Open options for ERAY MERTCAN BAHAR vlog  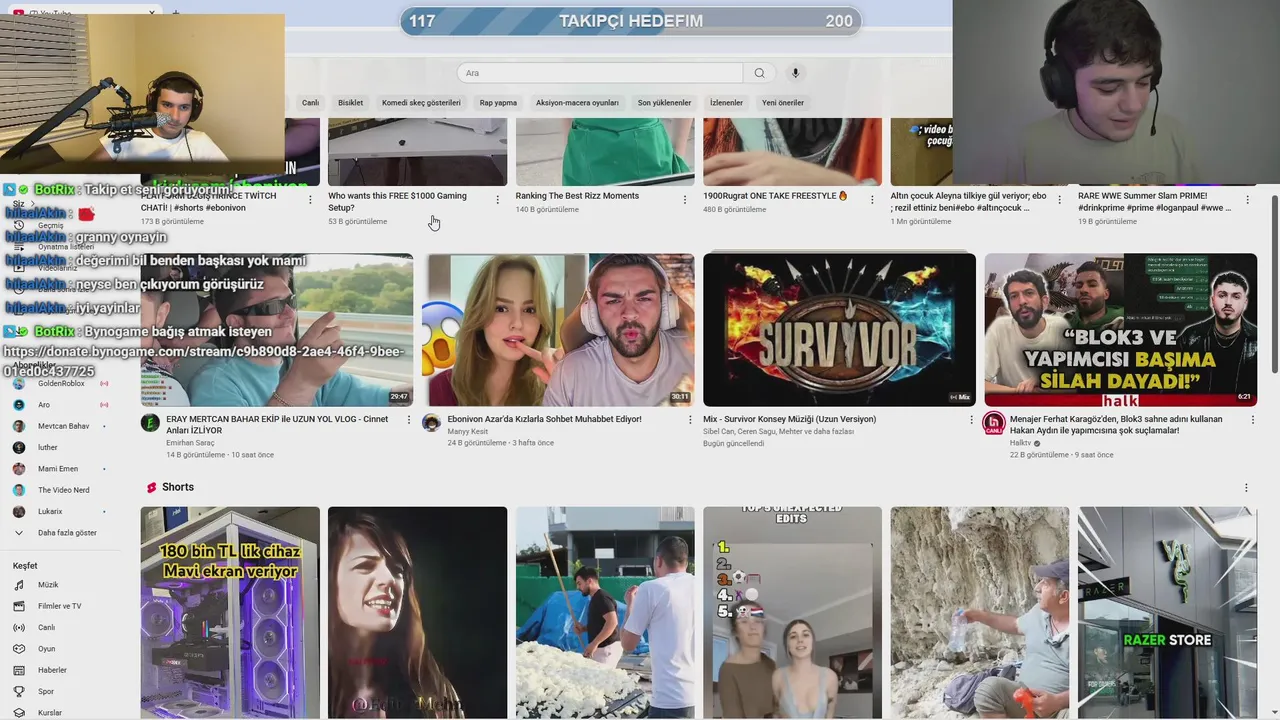[408, 420]
